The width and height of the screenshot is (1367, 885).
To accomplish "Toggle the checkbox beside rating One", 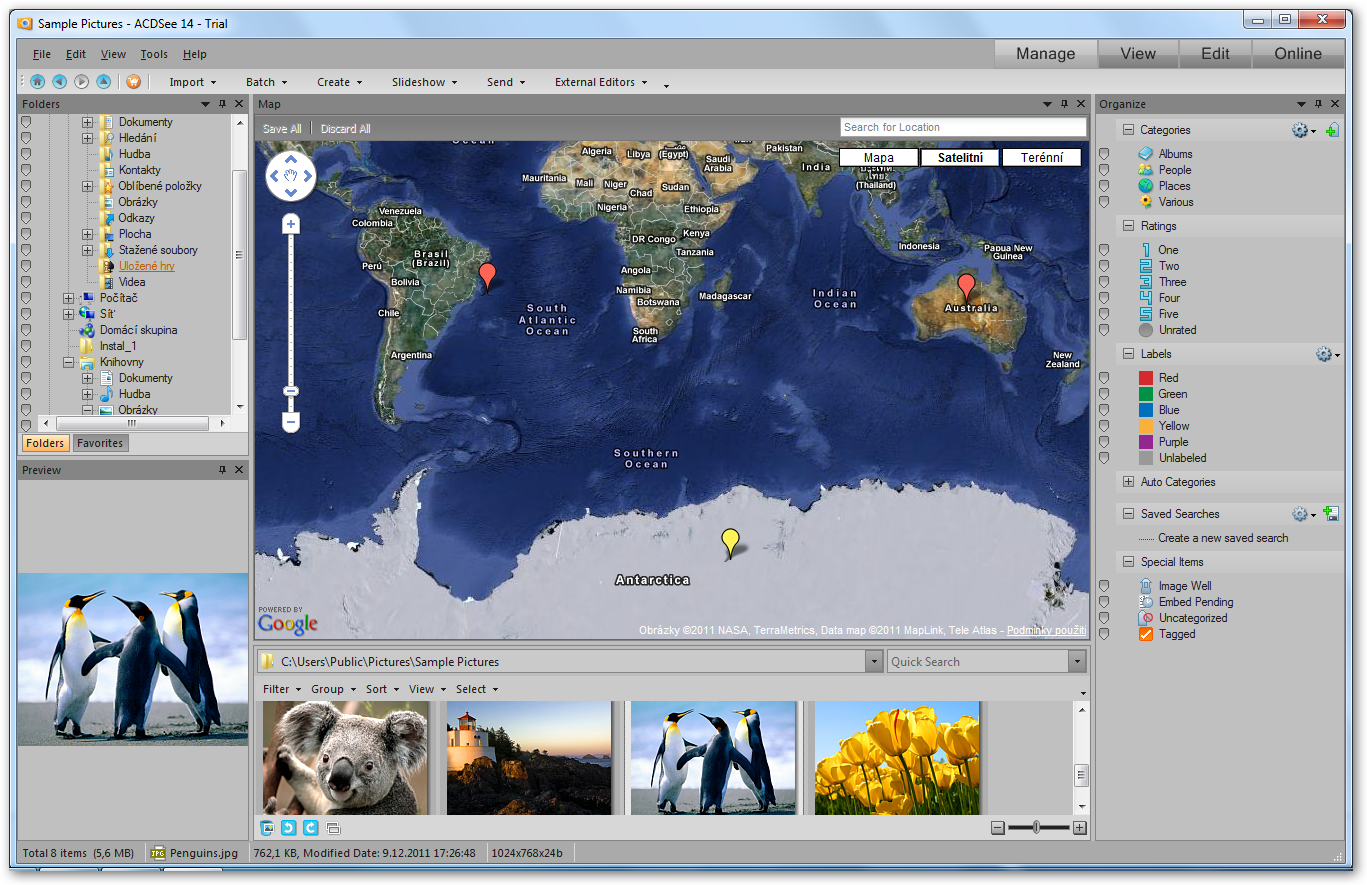I will (x=1104, y=250).
